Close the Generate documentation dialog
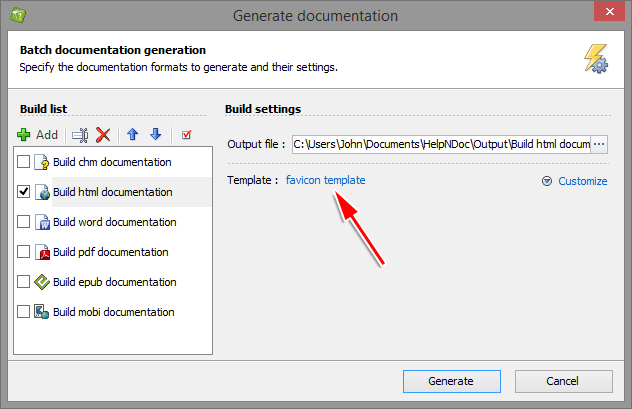 tap(609, 11)
